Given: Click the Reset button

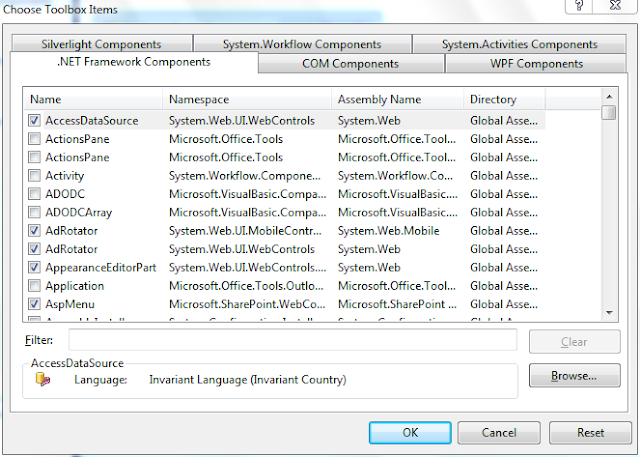Looking at the screenshot, I should 590,433.
